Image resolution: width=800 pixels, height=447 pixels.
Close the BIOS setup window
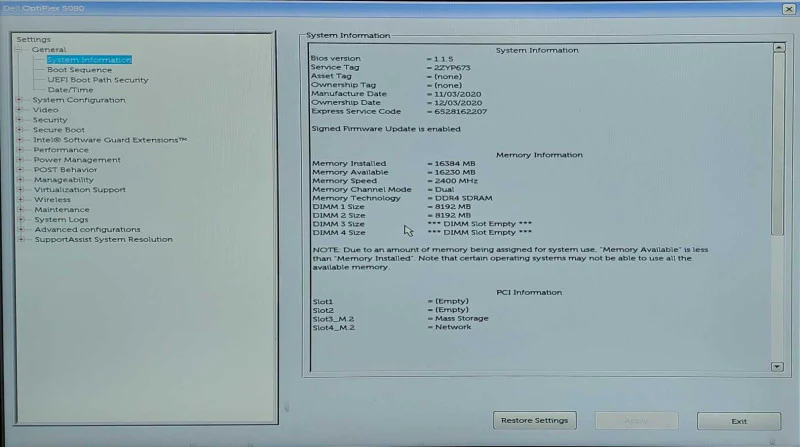pyautogui.click(x=789, y=9)
